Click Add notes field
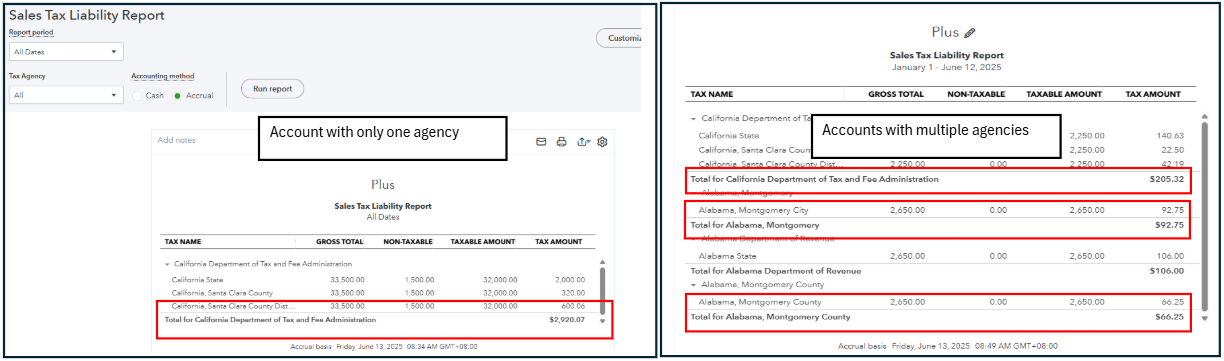Viewport: 1224px width, 361px height. (x=177, y=141)
